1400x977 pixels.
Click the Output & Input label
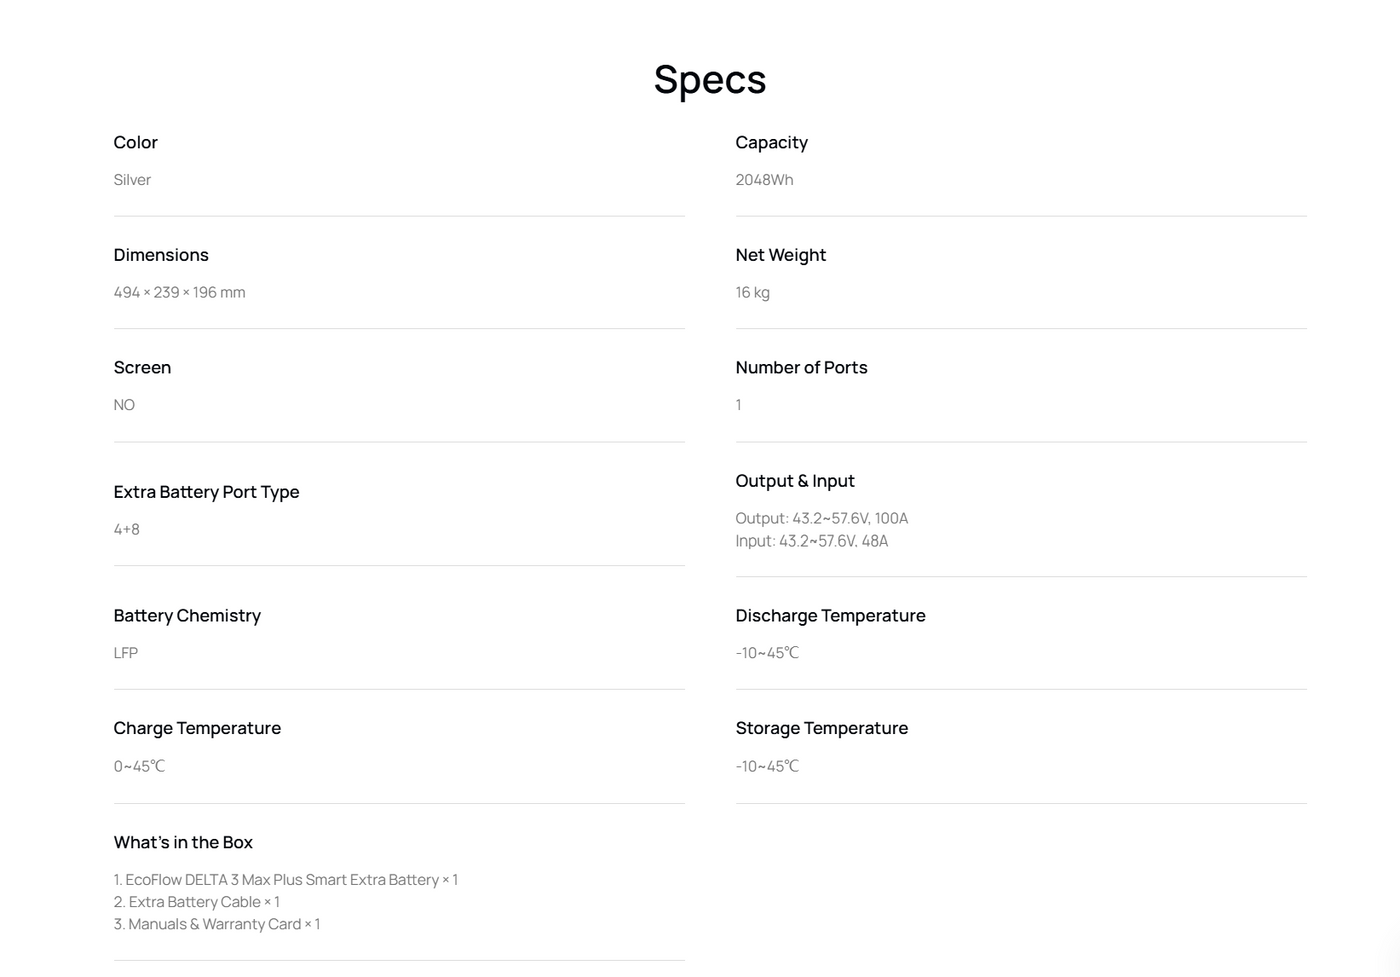pos(794,481)
